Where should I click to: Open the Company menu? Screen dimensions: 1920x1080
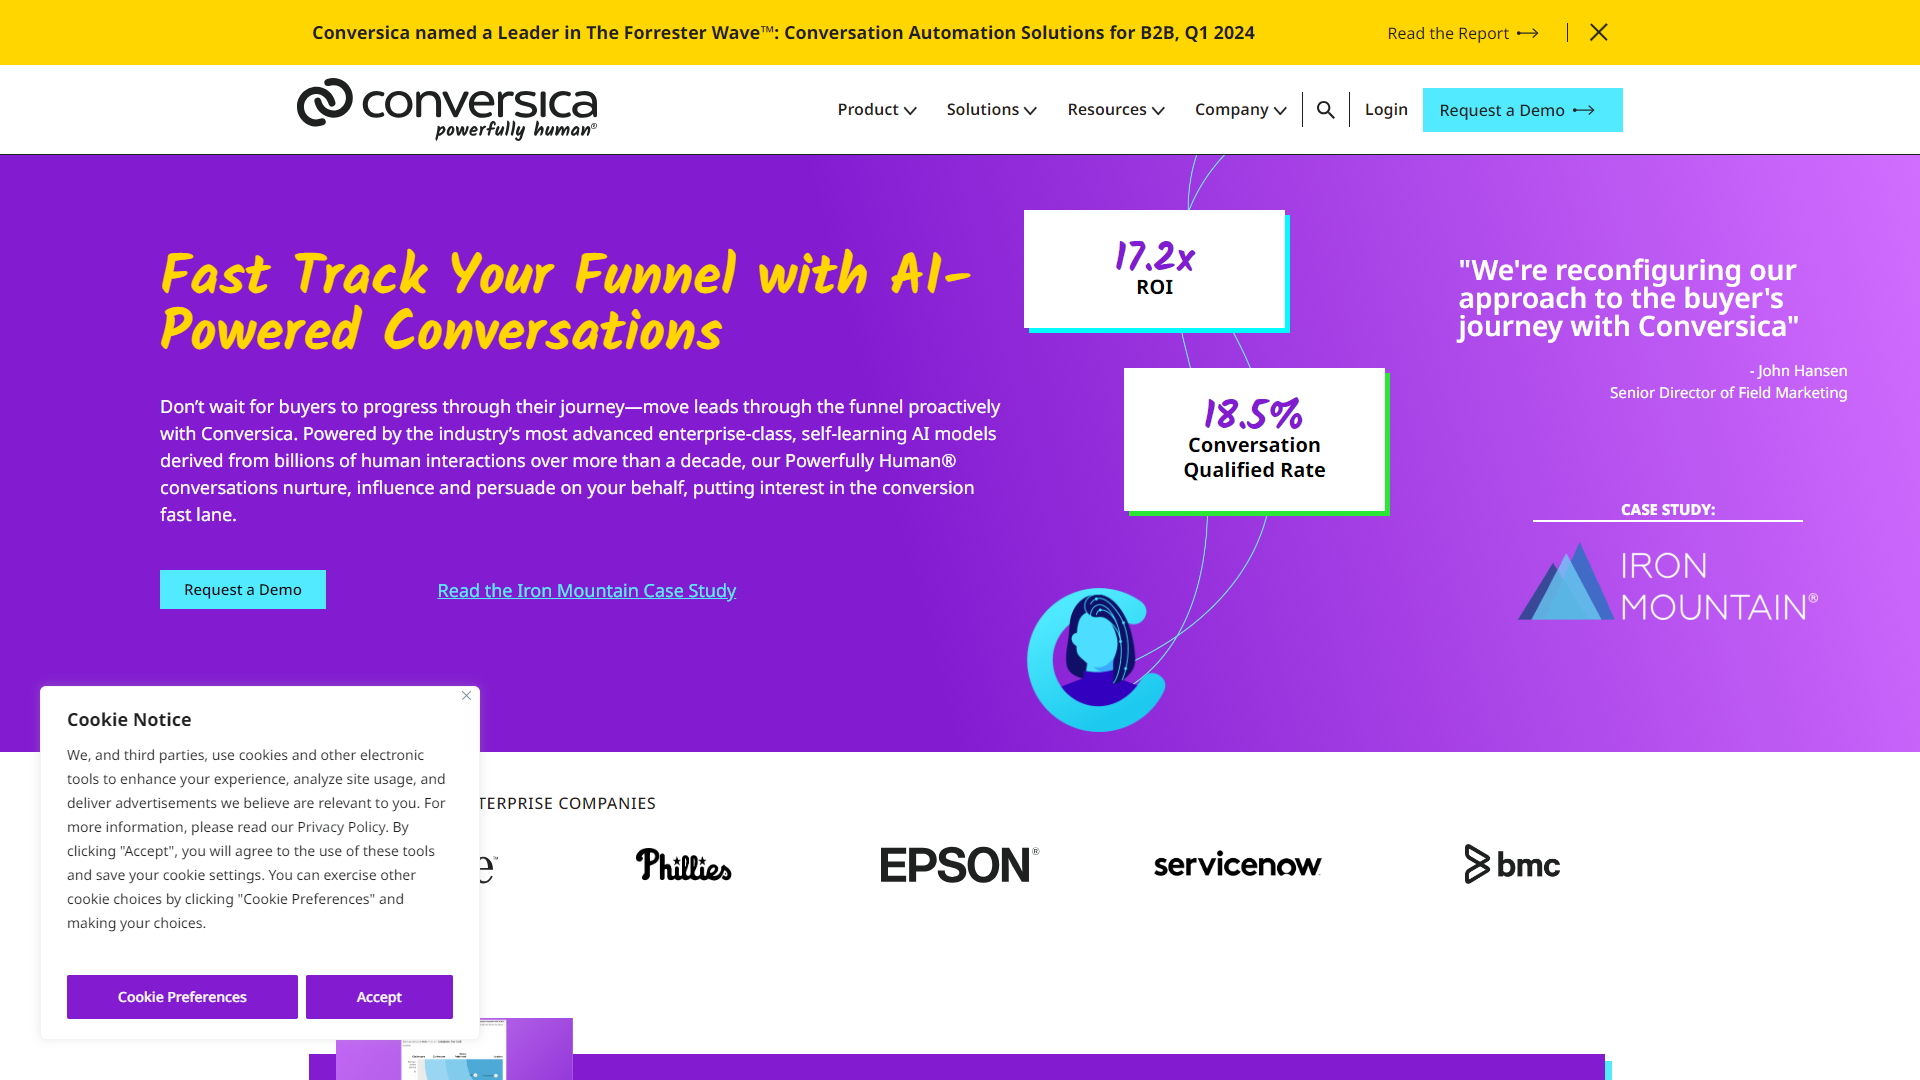1239,109
